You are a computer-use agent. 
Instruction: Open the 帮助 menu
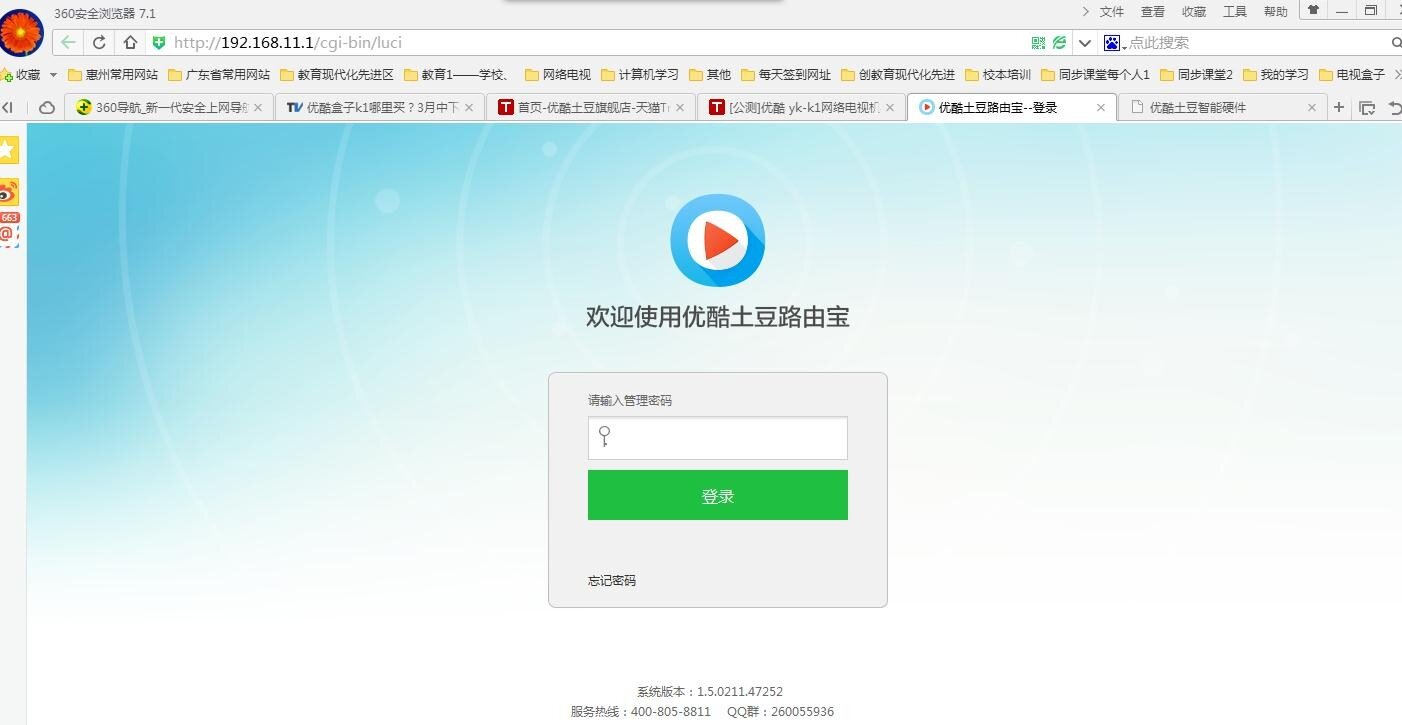click(1276, 12)
